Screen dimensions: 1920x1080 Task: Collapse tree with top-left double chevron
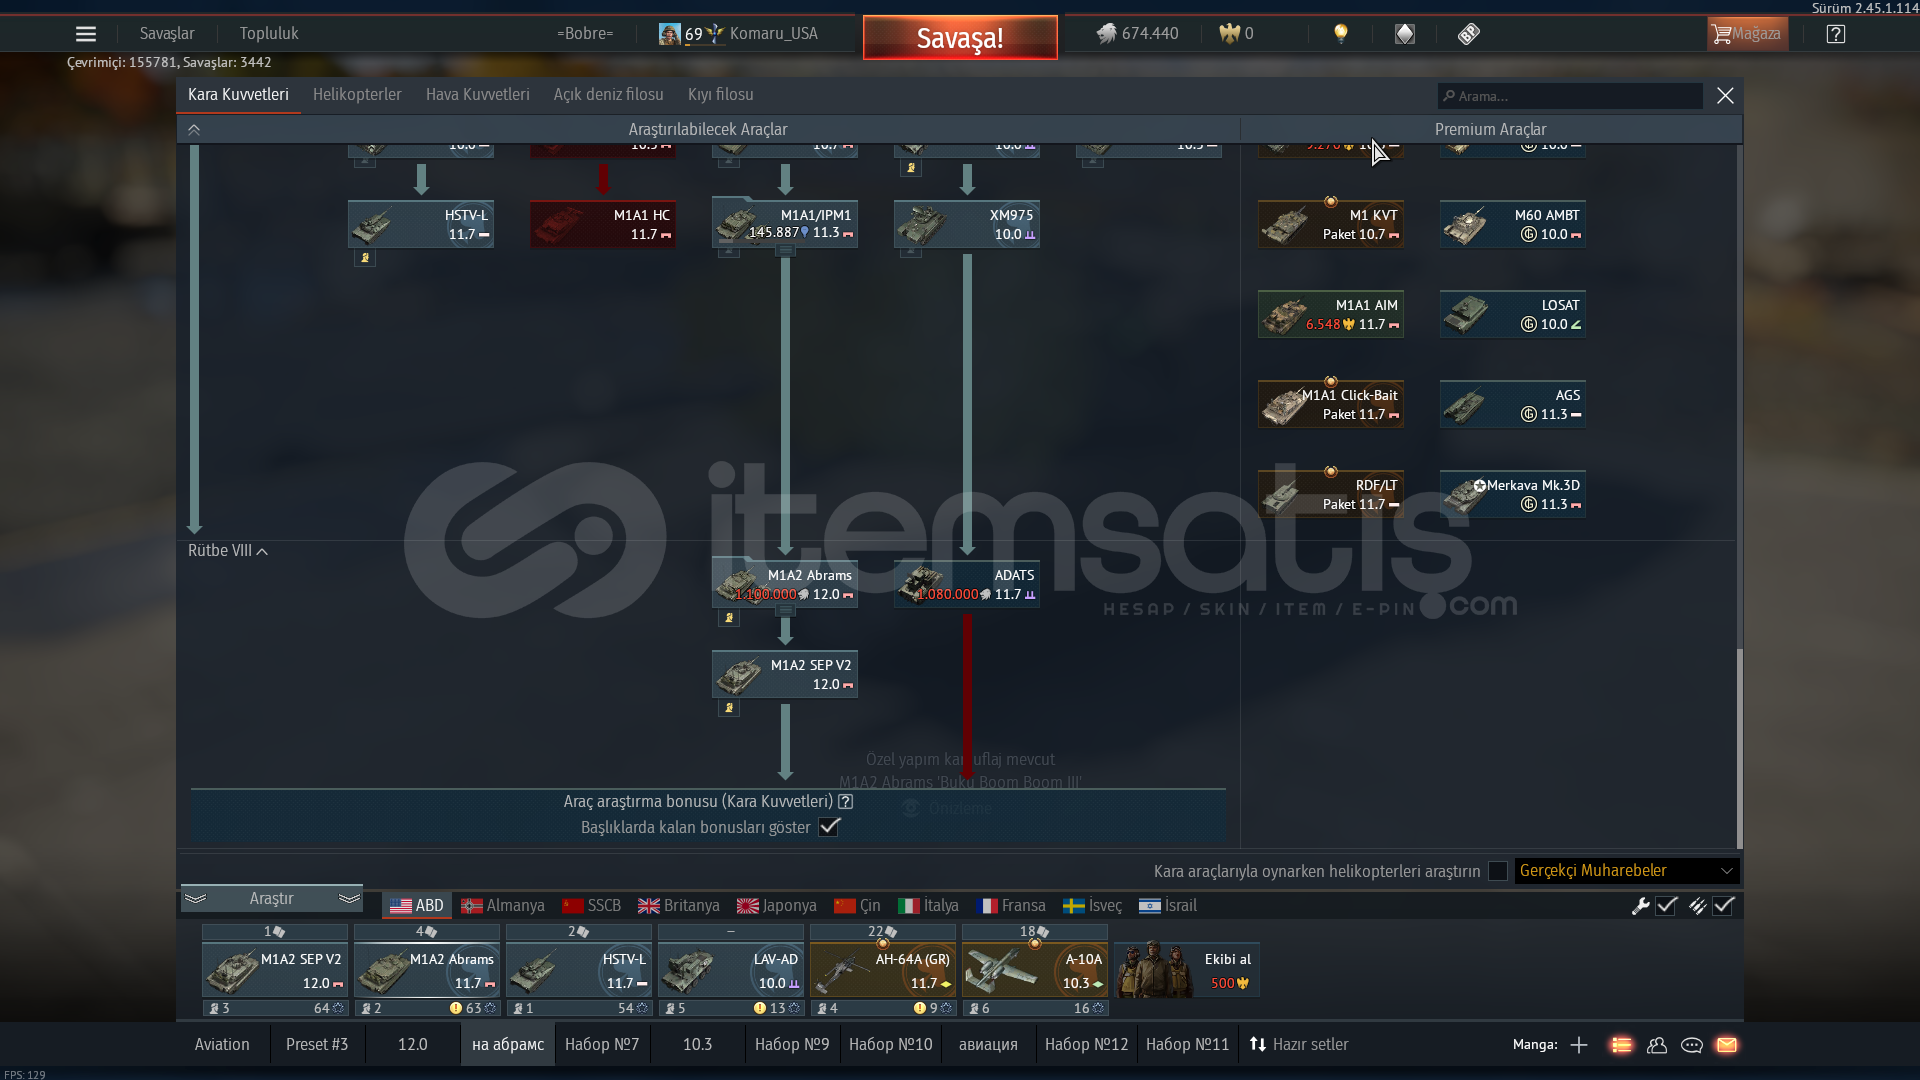pyautogui.click(x=194, y=130)
